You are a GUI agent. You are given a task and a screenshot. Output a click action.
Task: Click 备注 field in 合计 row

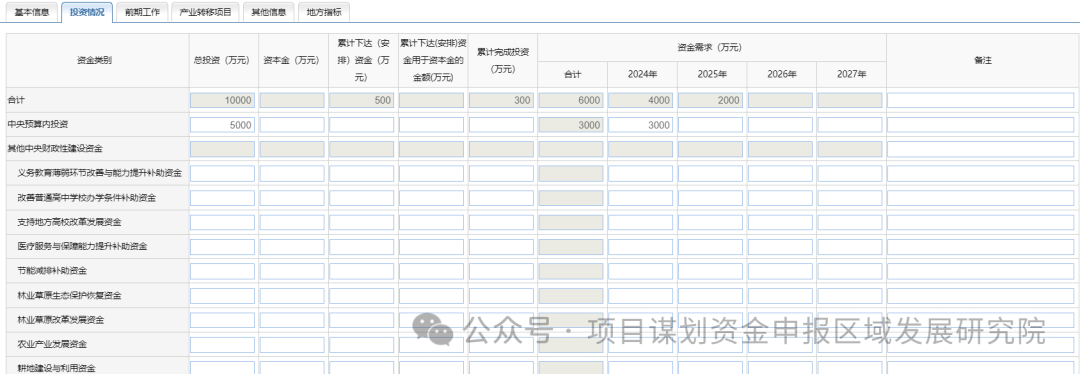coord(981,101)
